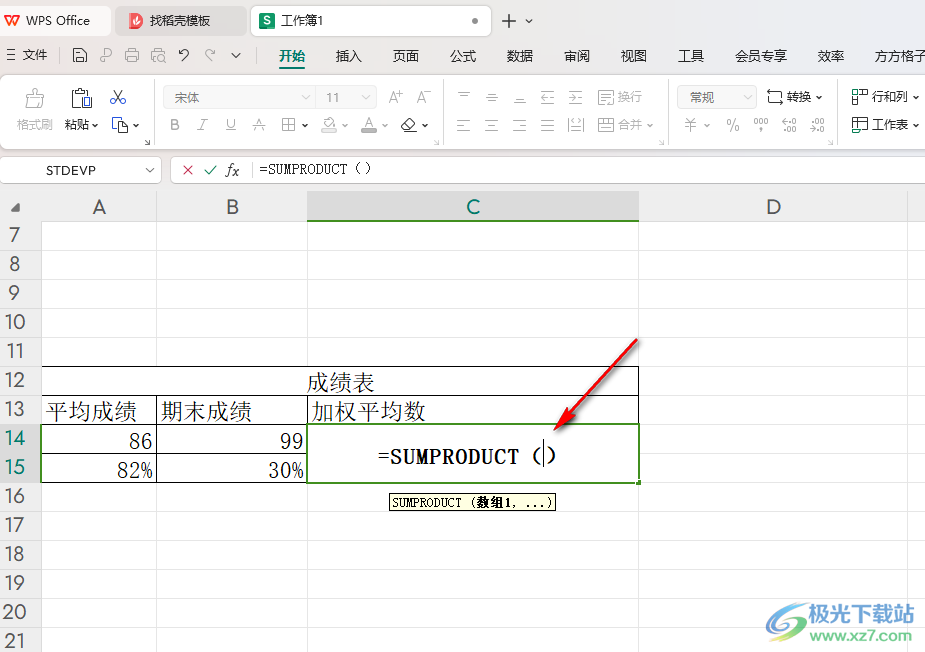
Task: Increase indent icon
Action: (575, 97)
